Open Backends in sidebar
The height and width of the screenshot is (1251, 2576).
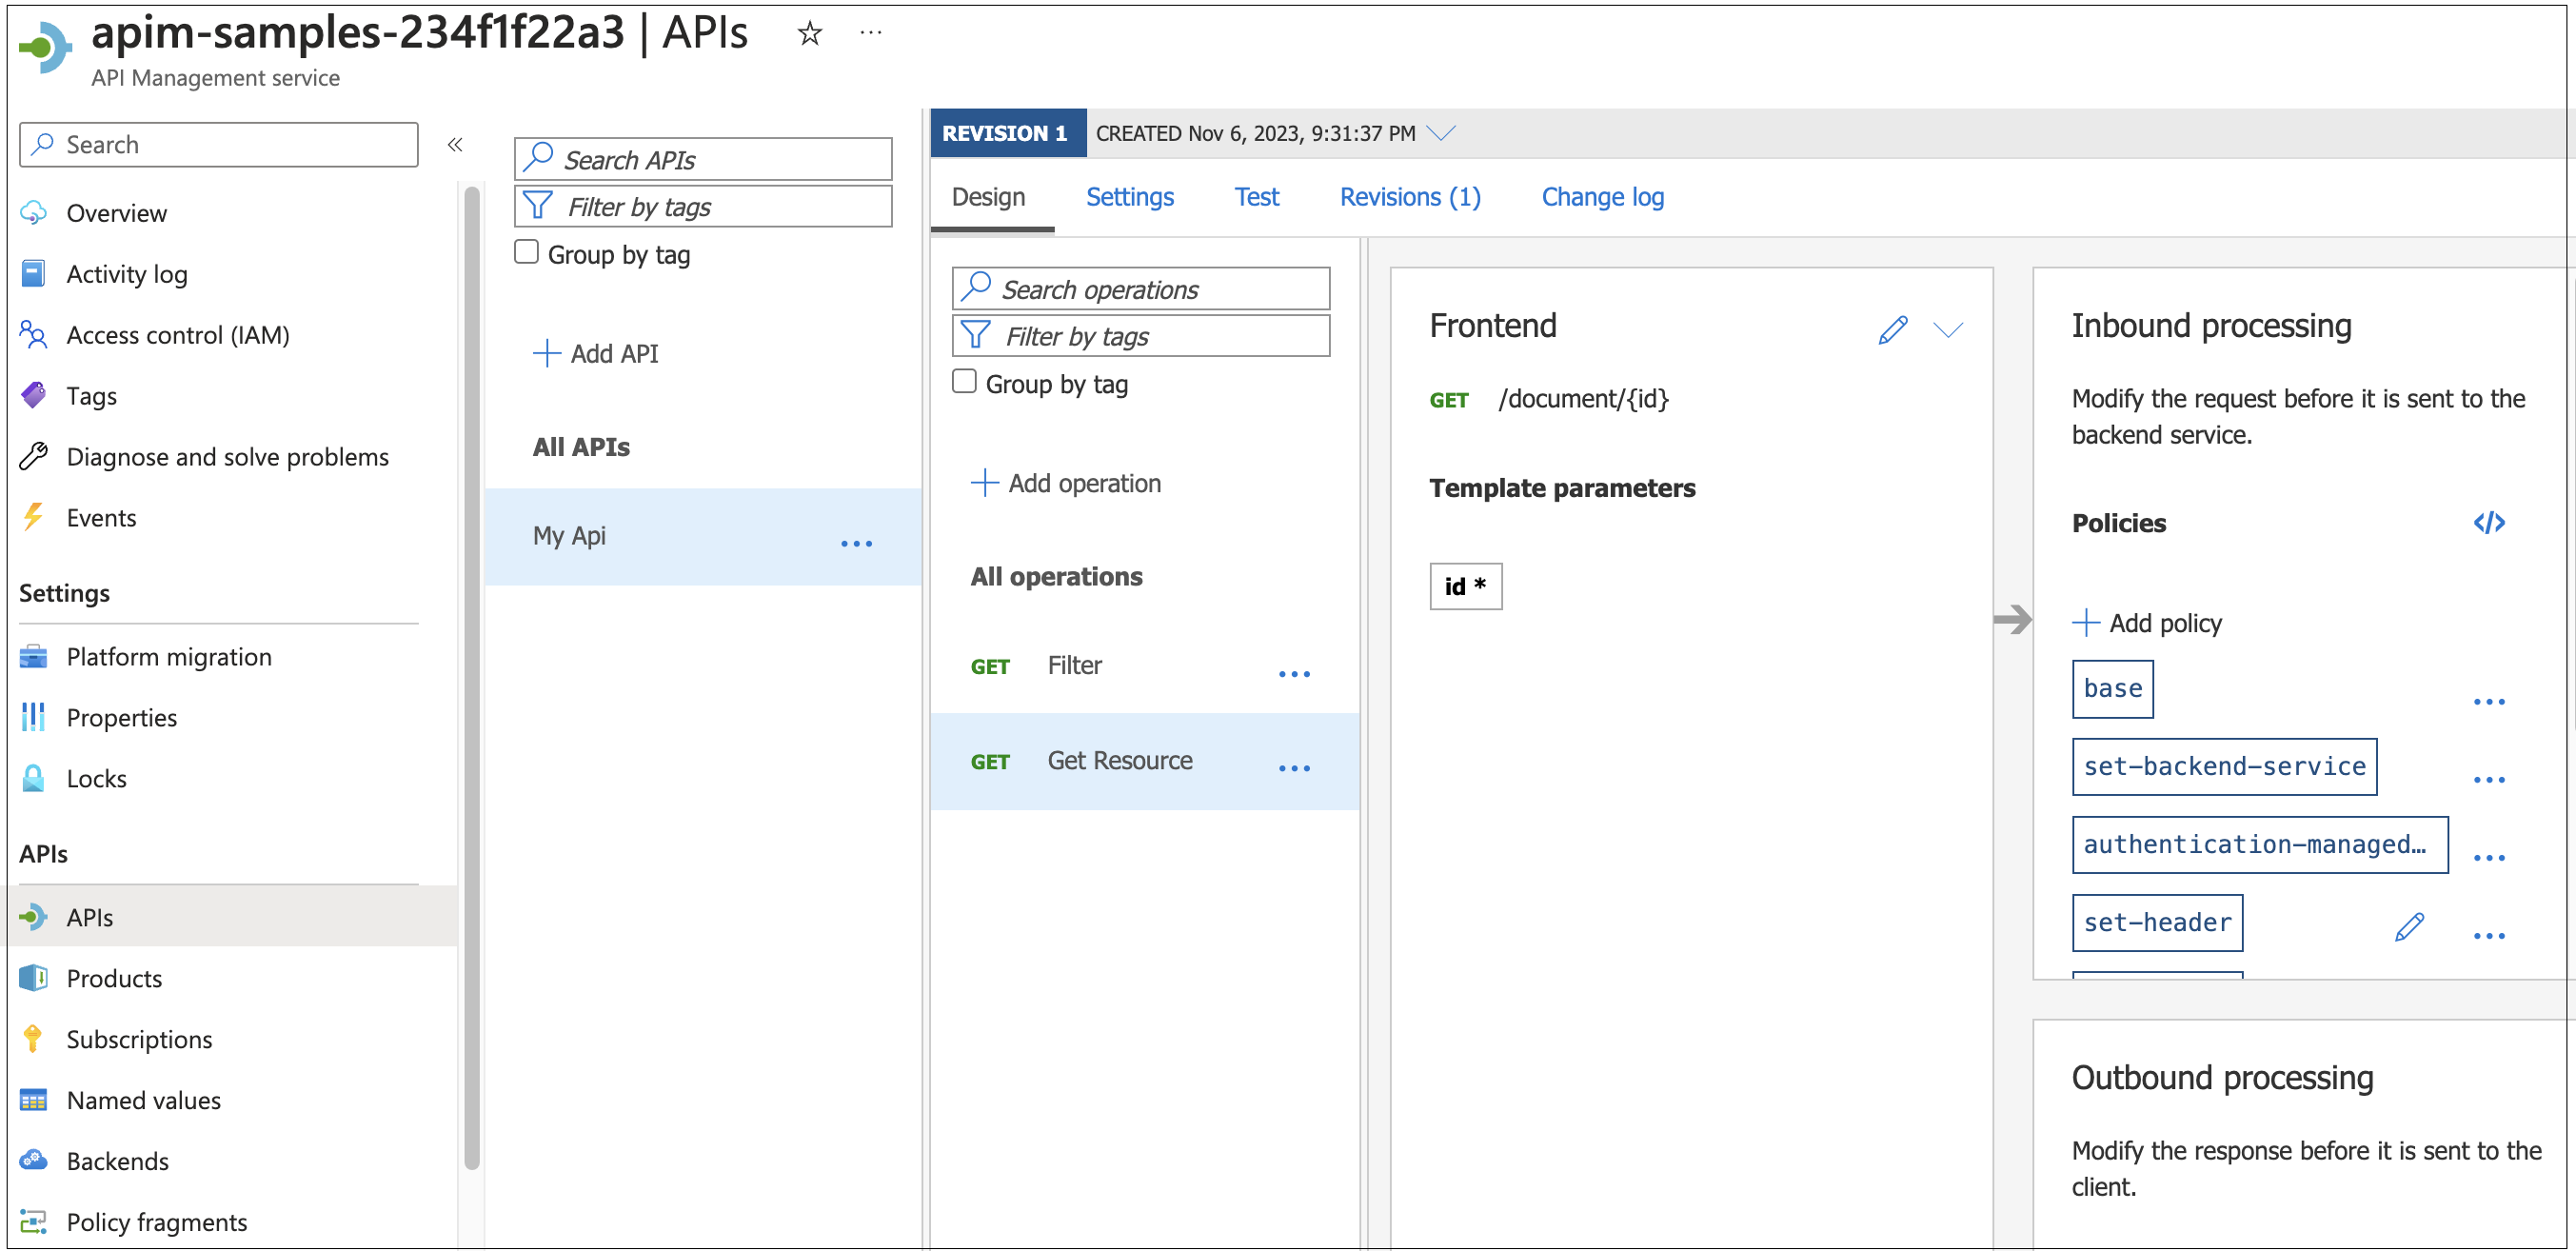pyautogui.click(x=117, y=1161)
